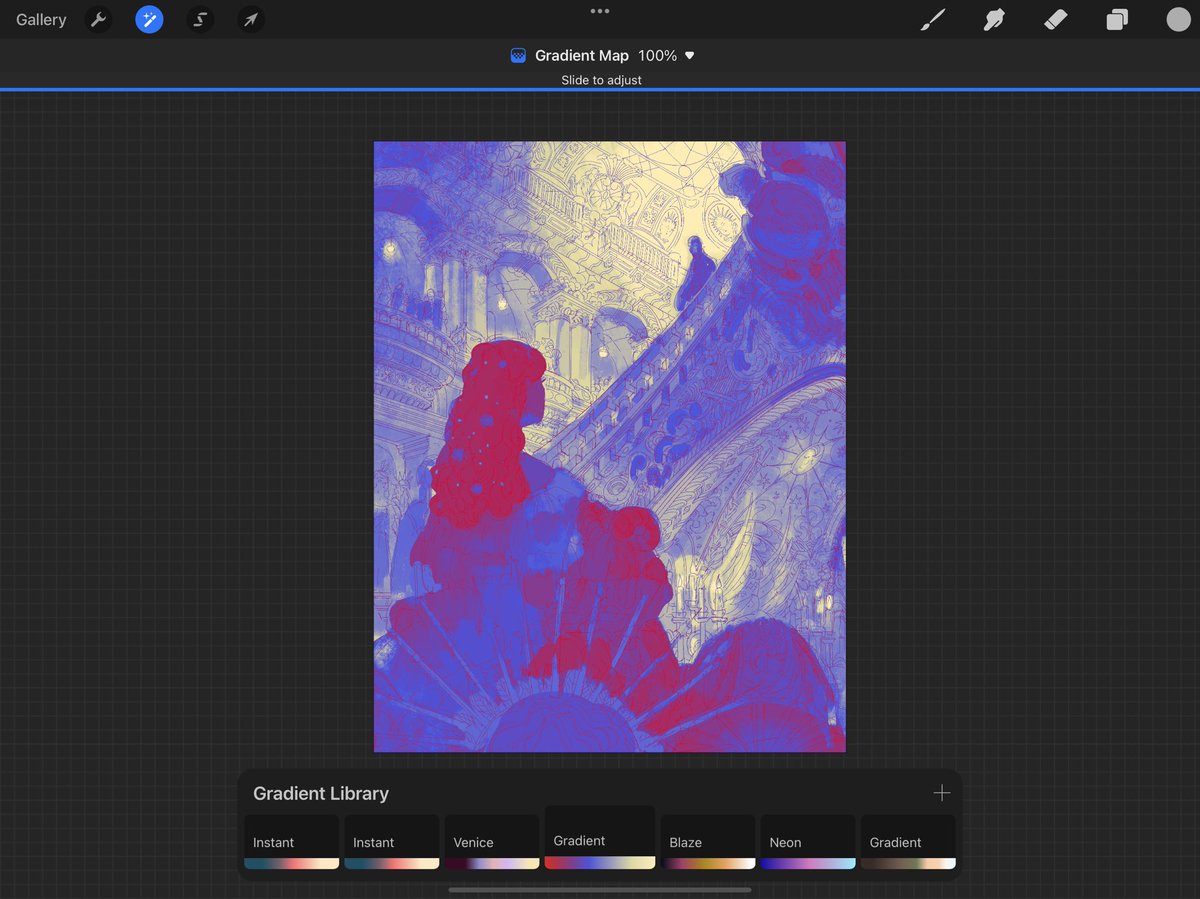Image resolution: width=1200 pixels, height=899 pixels.
Task: Select the Transform arrow tool
Action: point(250,19)
